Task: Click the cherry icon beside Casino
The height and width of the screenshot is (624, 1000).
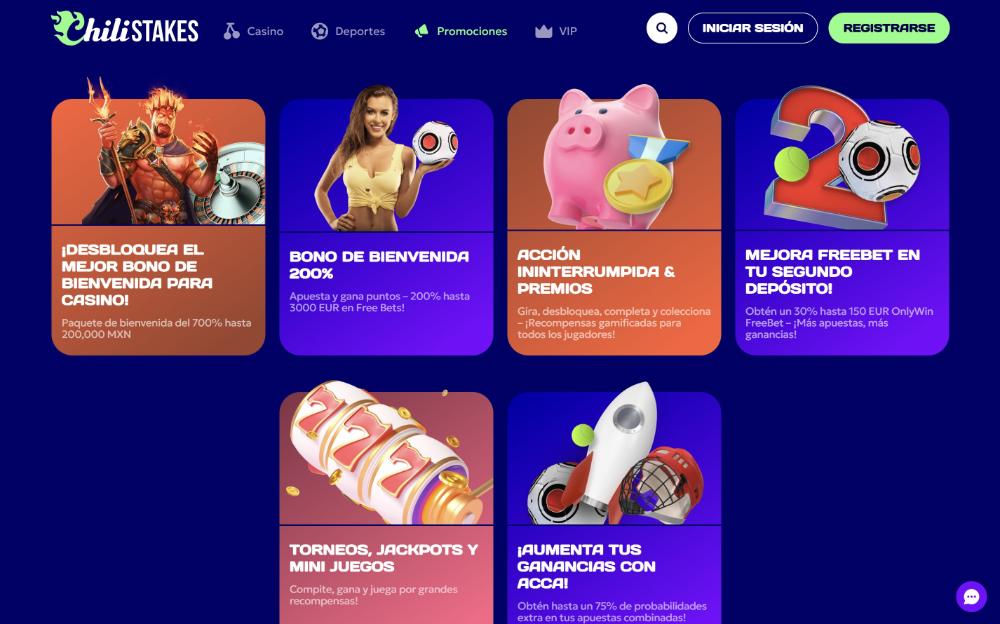Action: [x=232, y=31]
